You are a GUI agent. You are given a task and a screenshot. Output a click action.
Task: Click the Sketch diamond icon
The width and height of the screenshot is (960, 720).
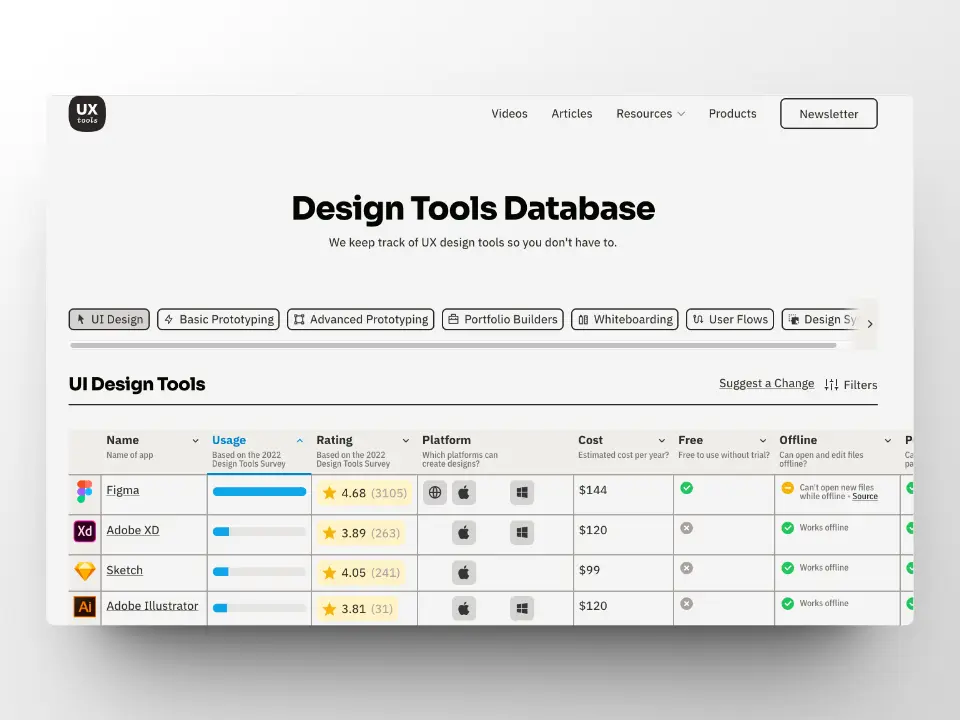[85, 571]
